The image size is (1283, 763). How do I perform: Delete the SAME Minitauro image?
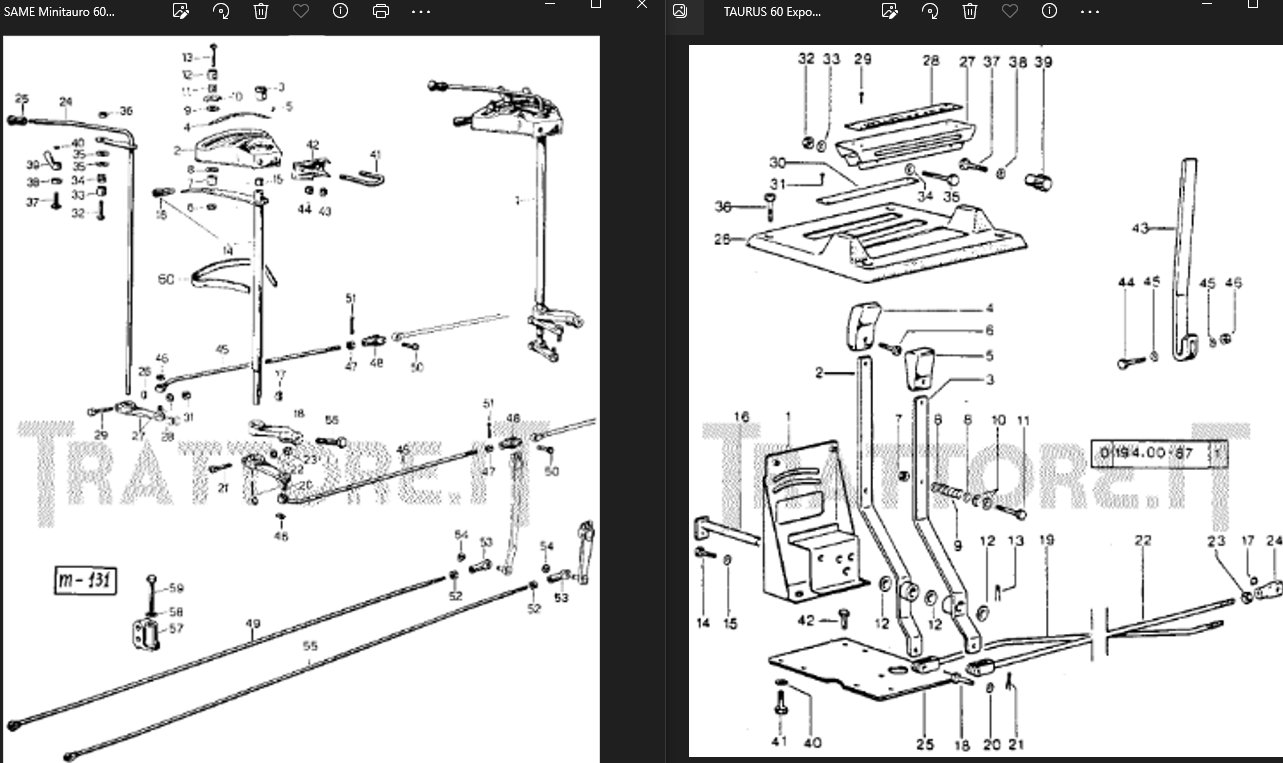[261, 11]
